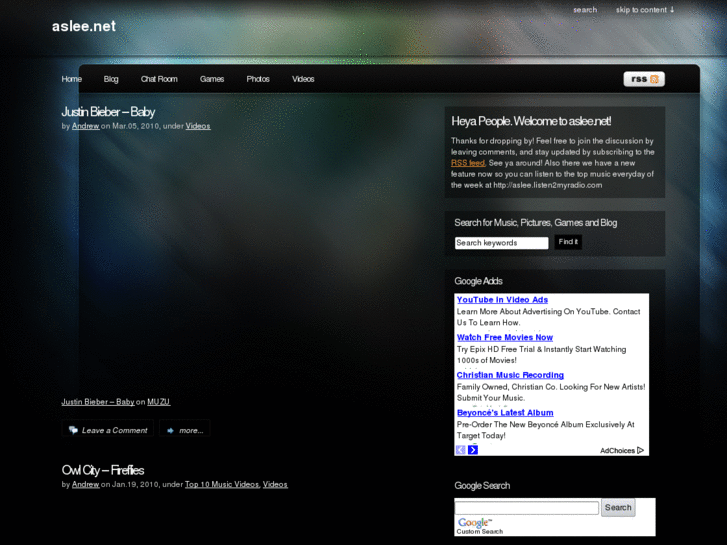The width and height of the screenshot is (727, 545).
Task: Open the Home menu item
Action: point(71,79)
